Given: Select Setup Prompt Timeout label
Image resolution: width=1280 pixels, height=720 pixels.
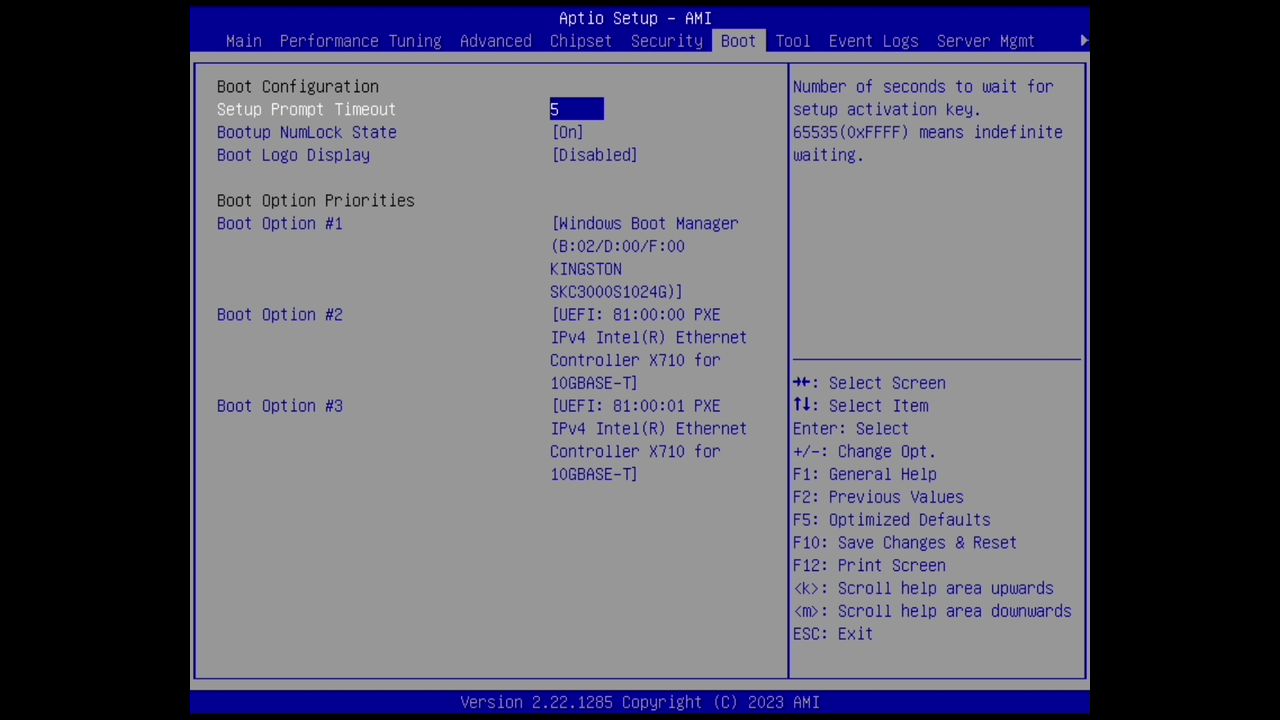Looking at the screenshot, I should (x=306, y=109).
